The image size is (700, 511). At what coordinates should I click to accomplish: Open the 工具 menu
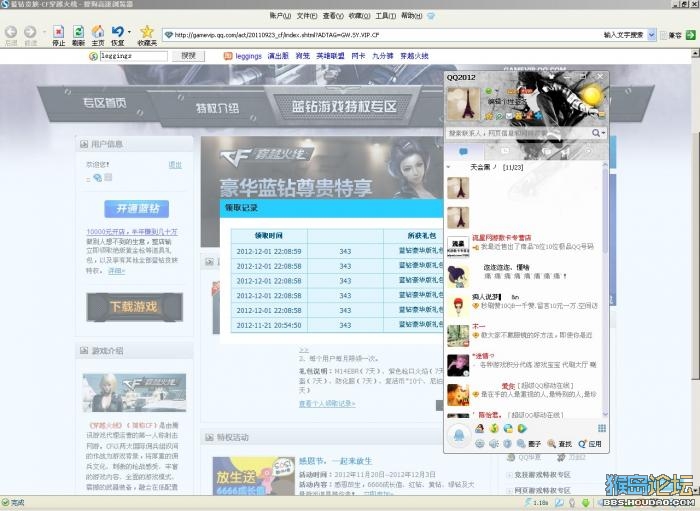tap(386, 16)
